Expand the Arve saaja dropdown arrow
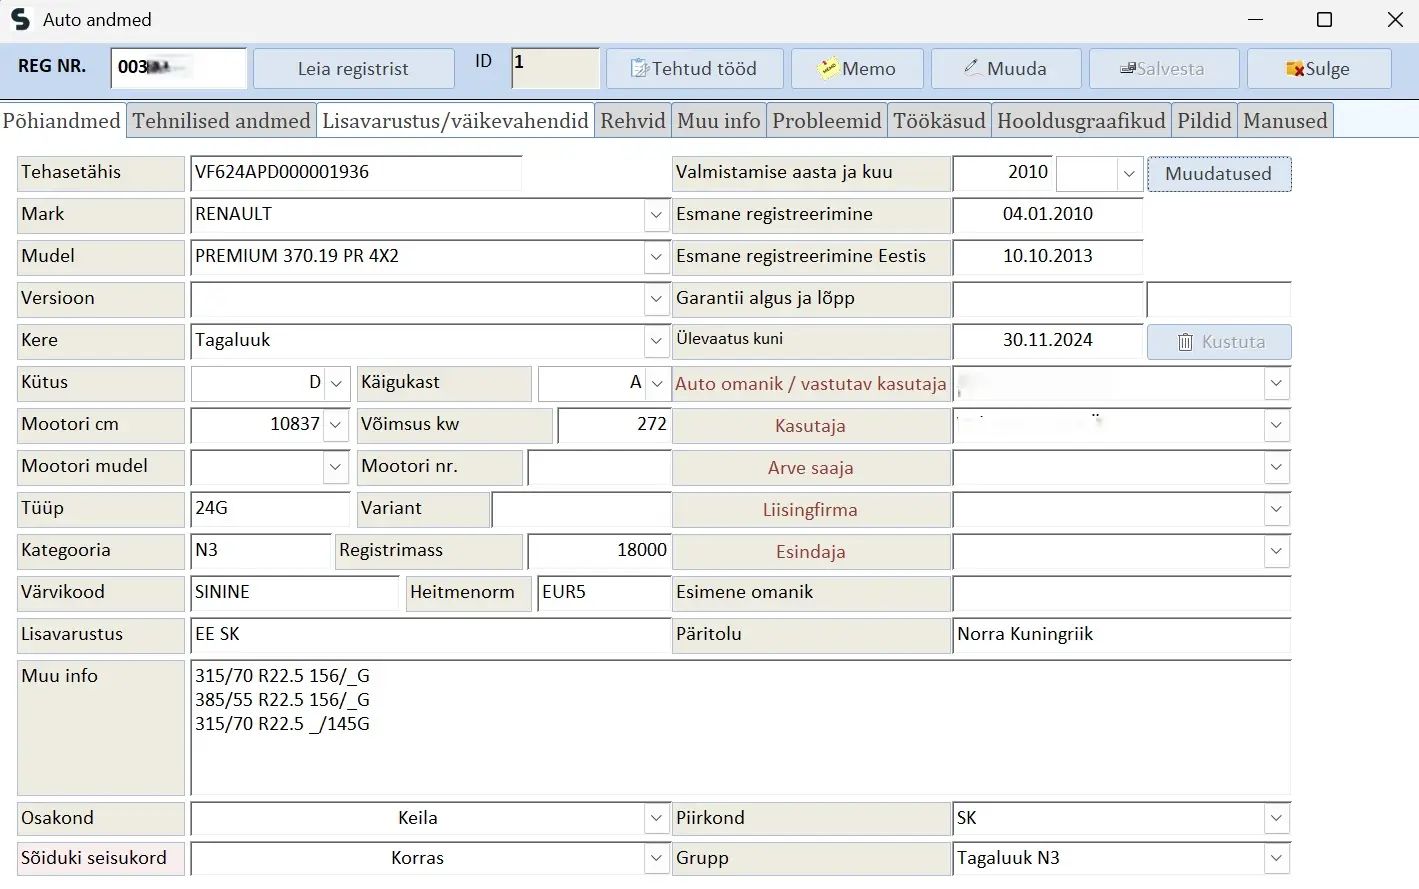Image resolution: width=1419 pixels, height=889 pixels. 1276,467
